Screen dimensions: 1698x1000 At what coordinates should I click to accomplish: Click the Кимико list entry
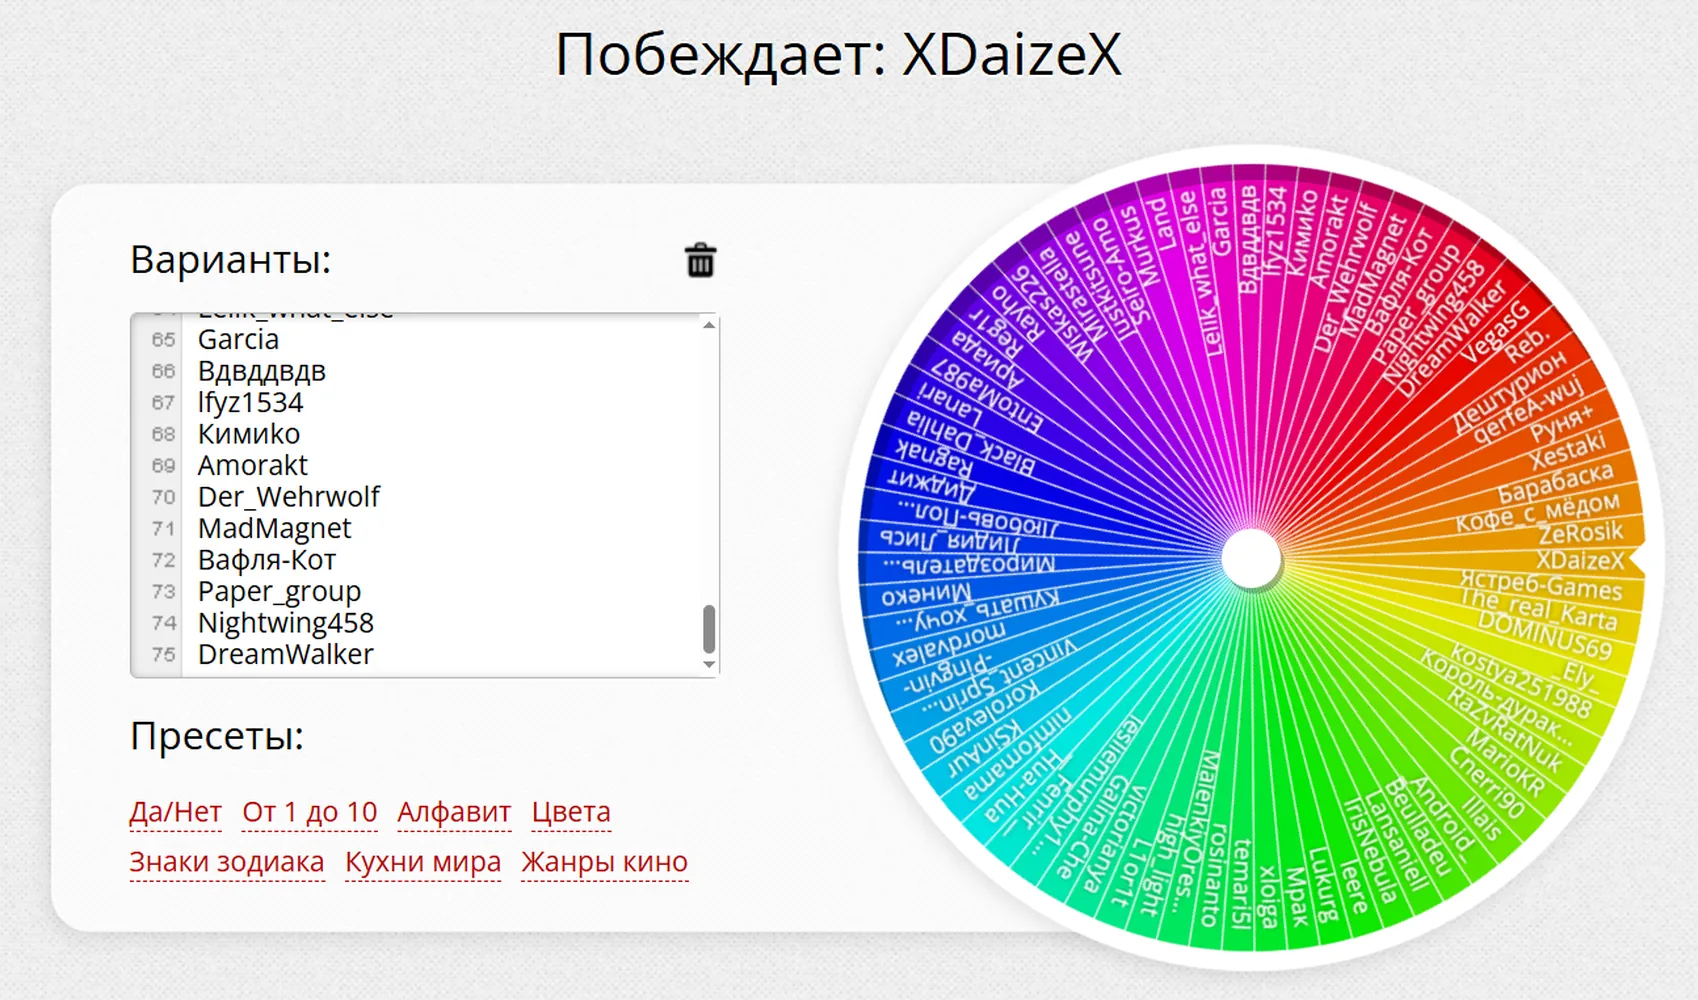pos(249,434)
